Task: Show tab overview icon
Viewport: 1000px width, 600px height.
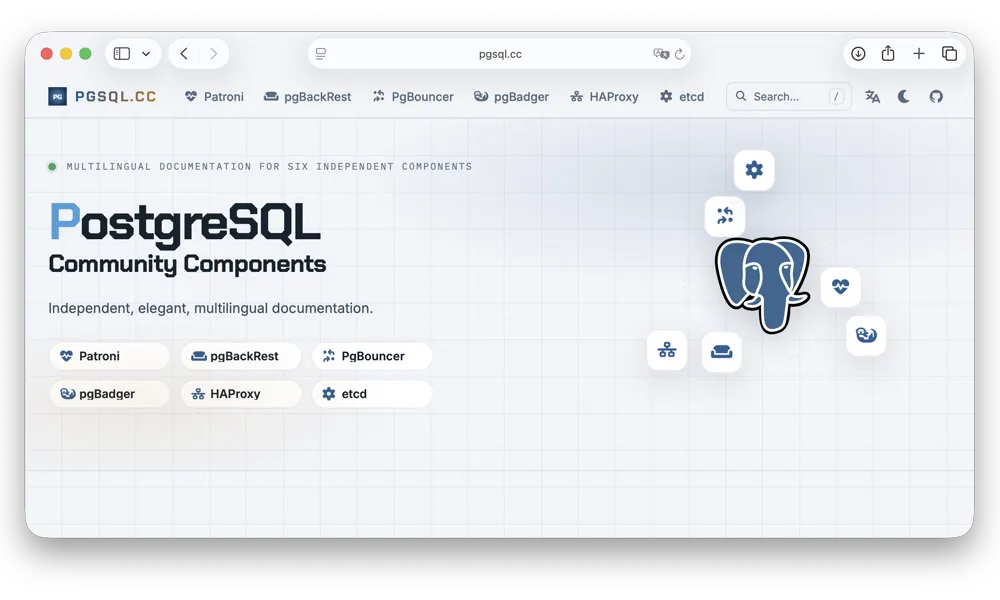Action: [x=949, y=54]
